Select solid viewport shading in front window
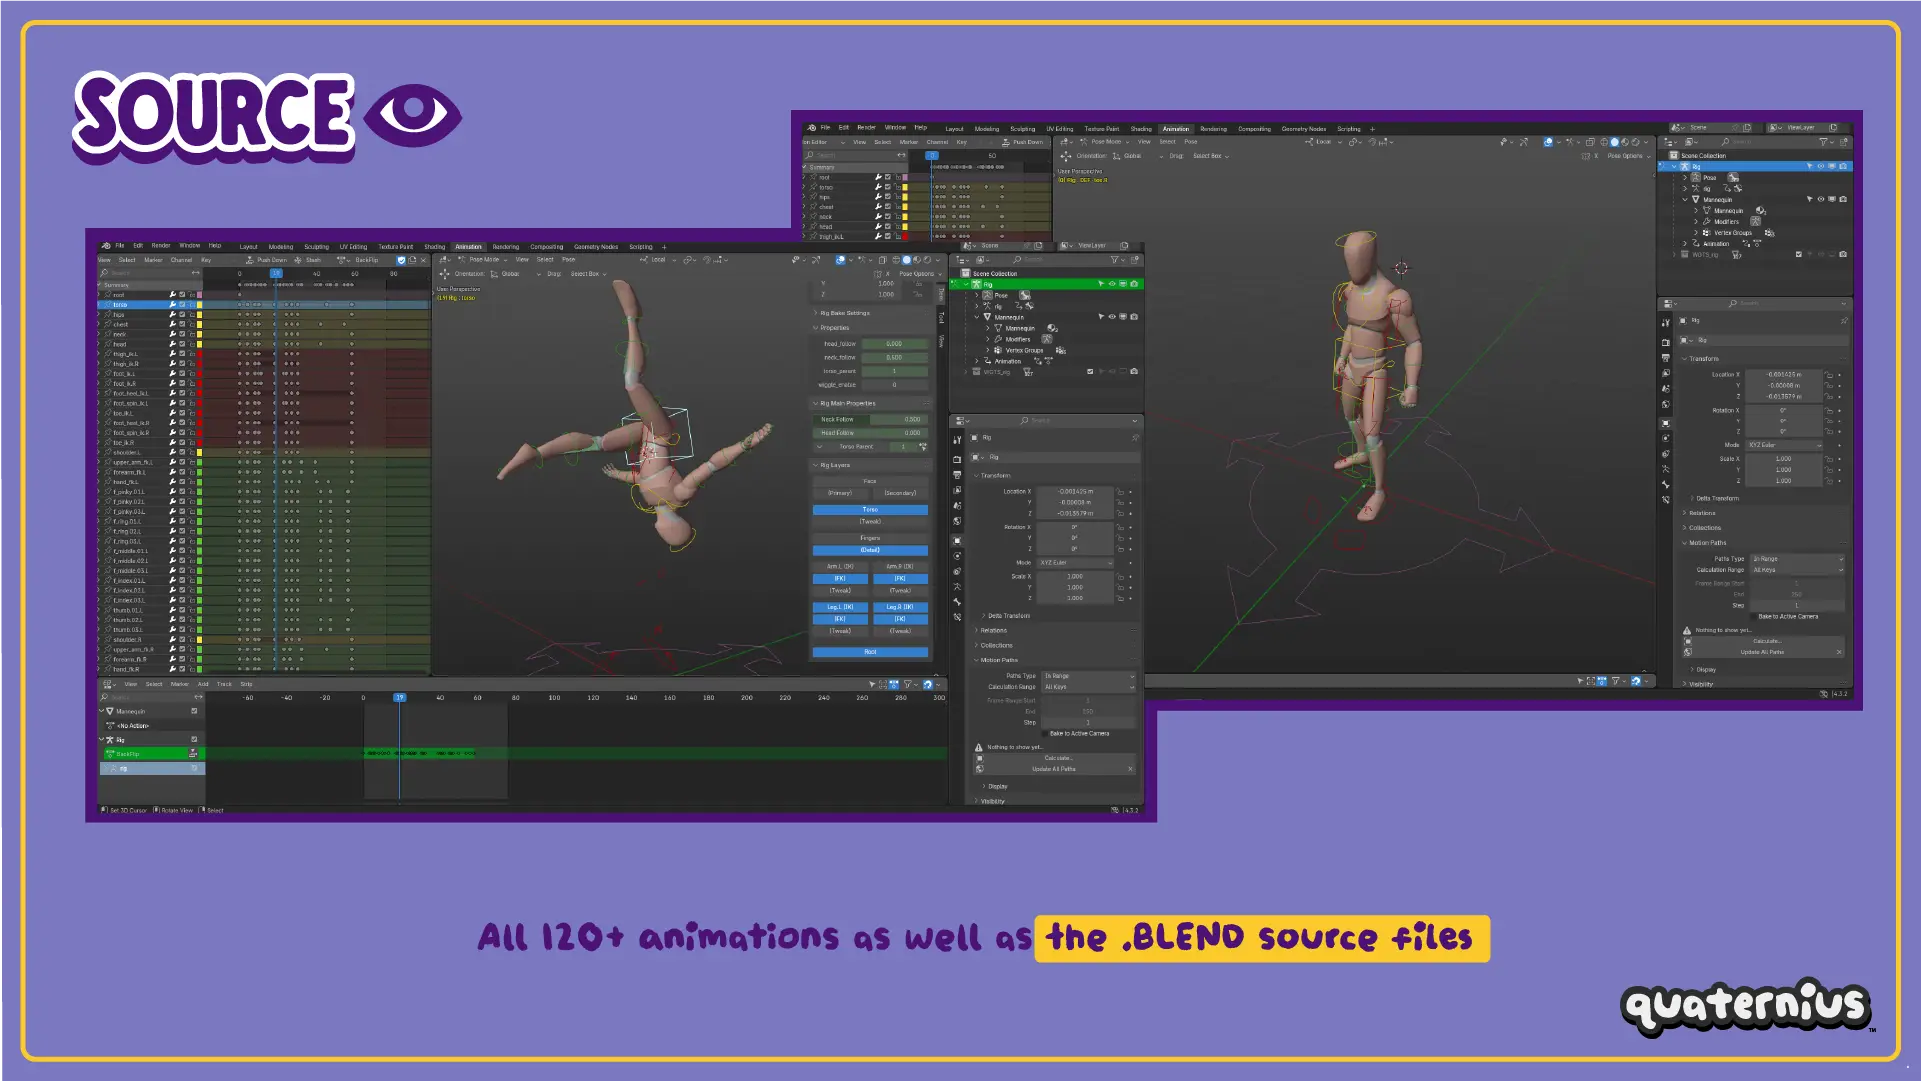Image resolution: width=1921 pixels, height=1081 pixels. pyautogui.click(x=907, y=260)
